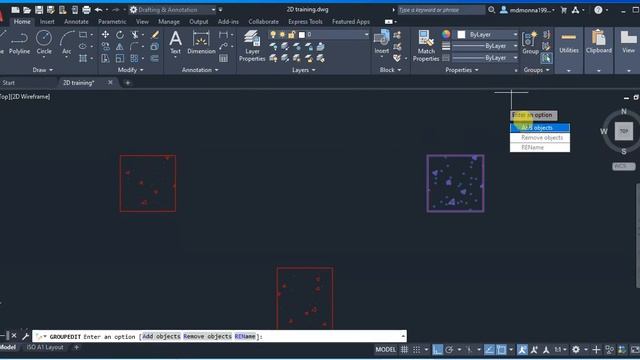The width and height of the screenshot is (640, 360).
Task: Click the Undo arrow in quick access toolbar
Action: (x=99, y=9)
